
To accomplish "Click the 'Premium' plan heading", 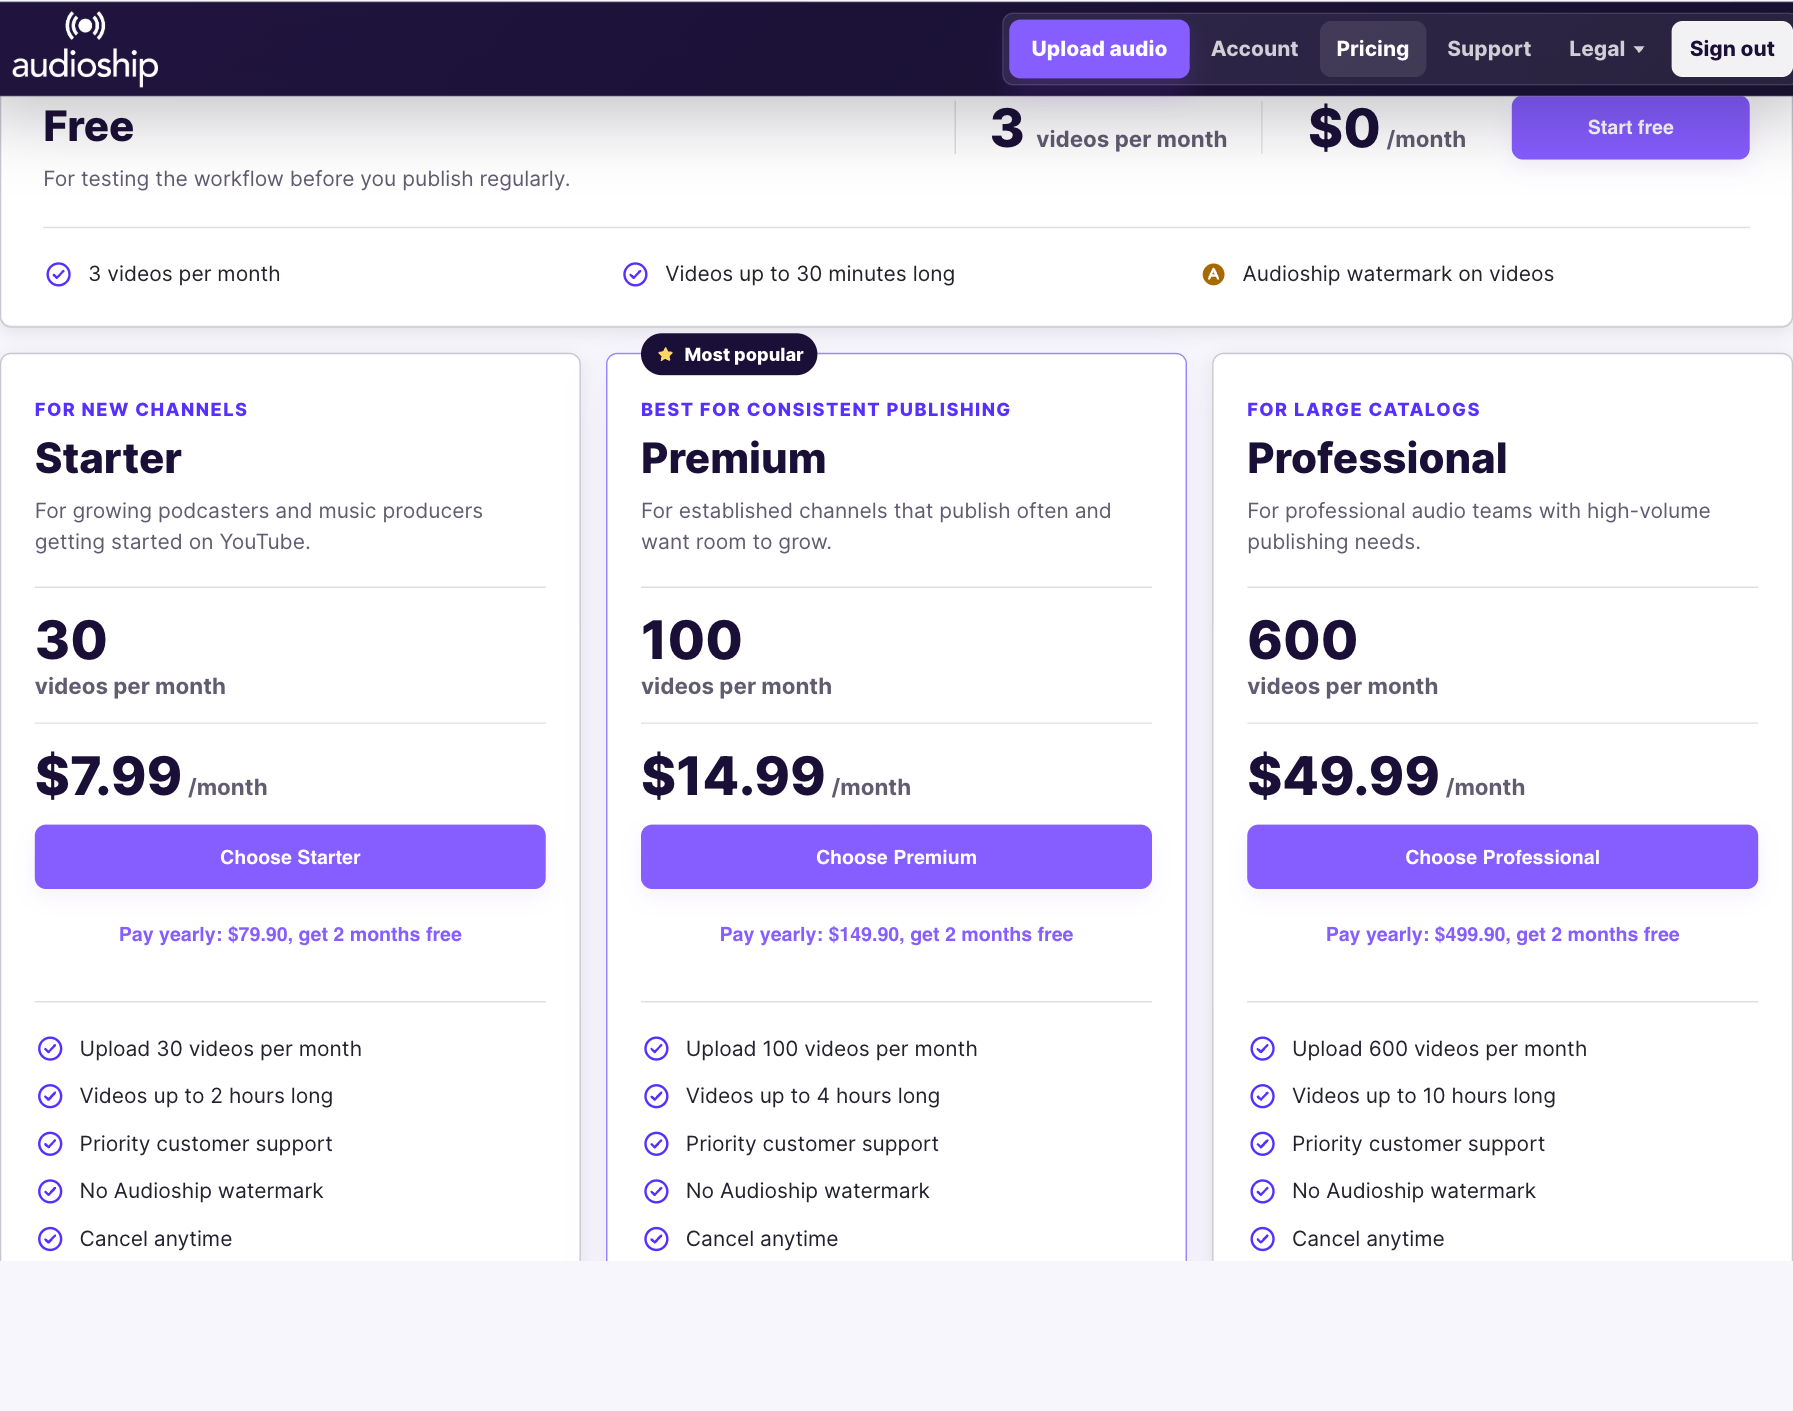I will click(734, 459).
